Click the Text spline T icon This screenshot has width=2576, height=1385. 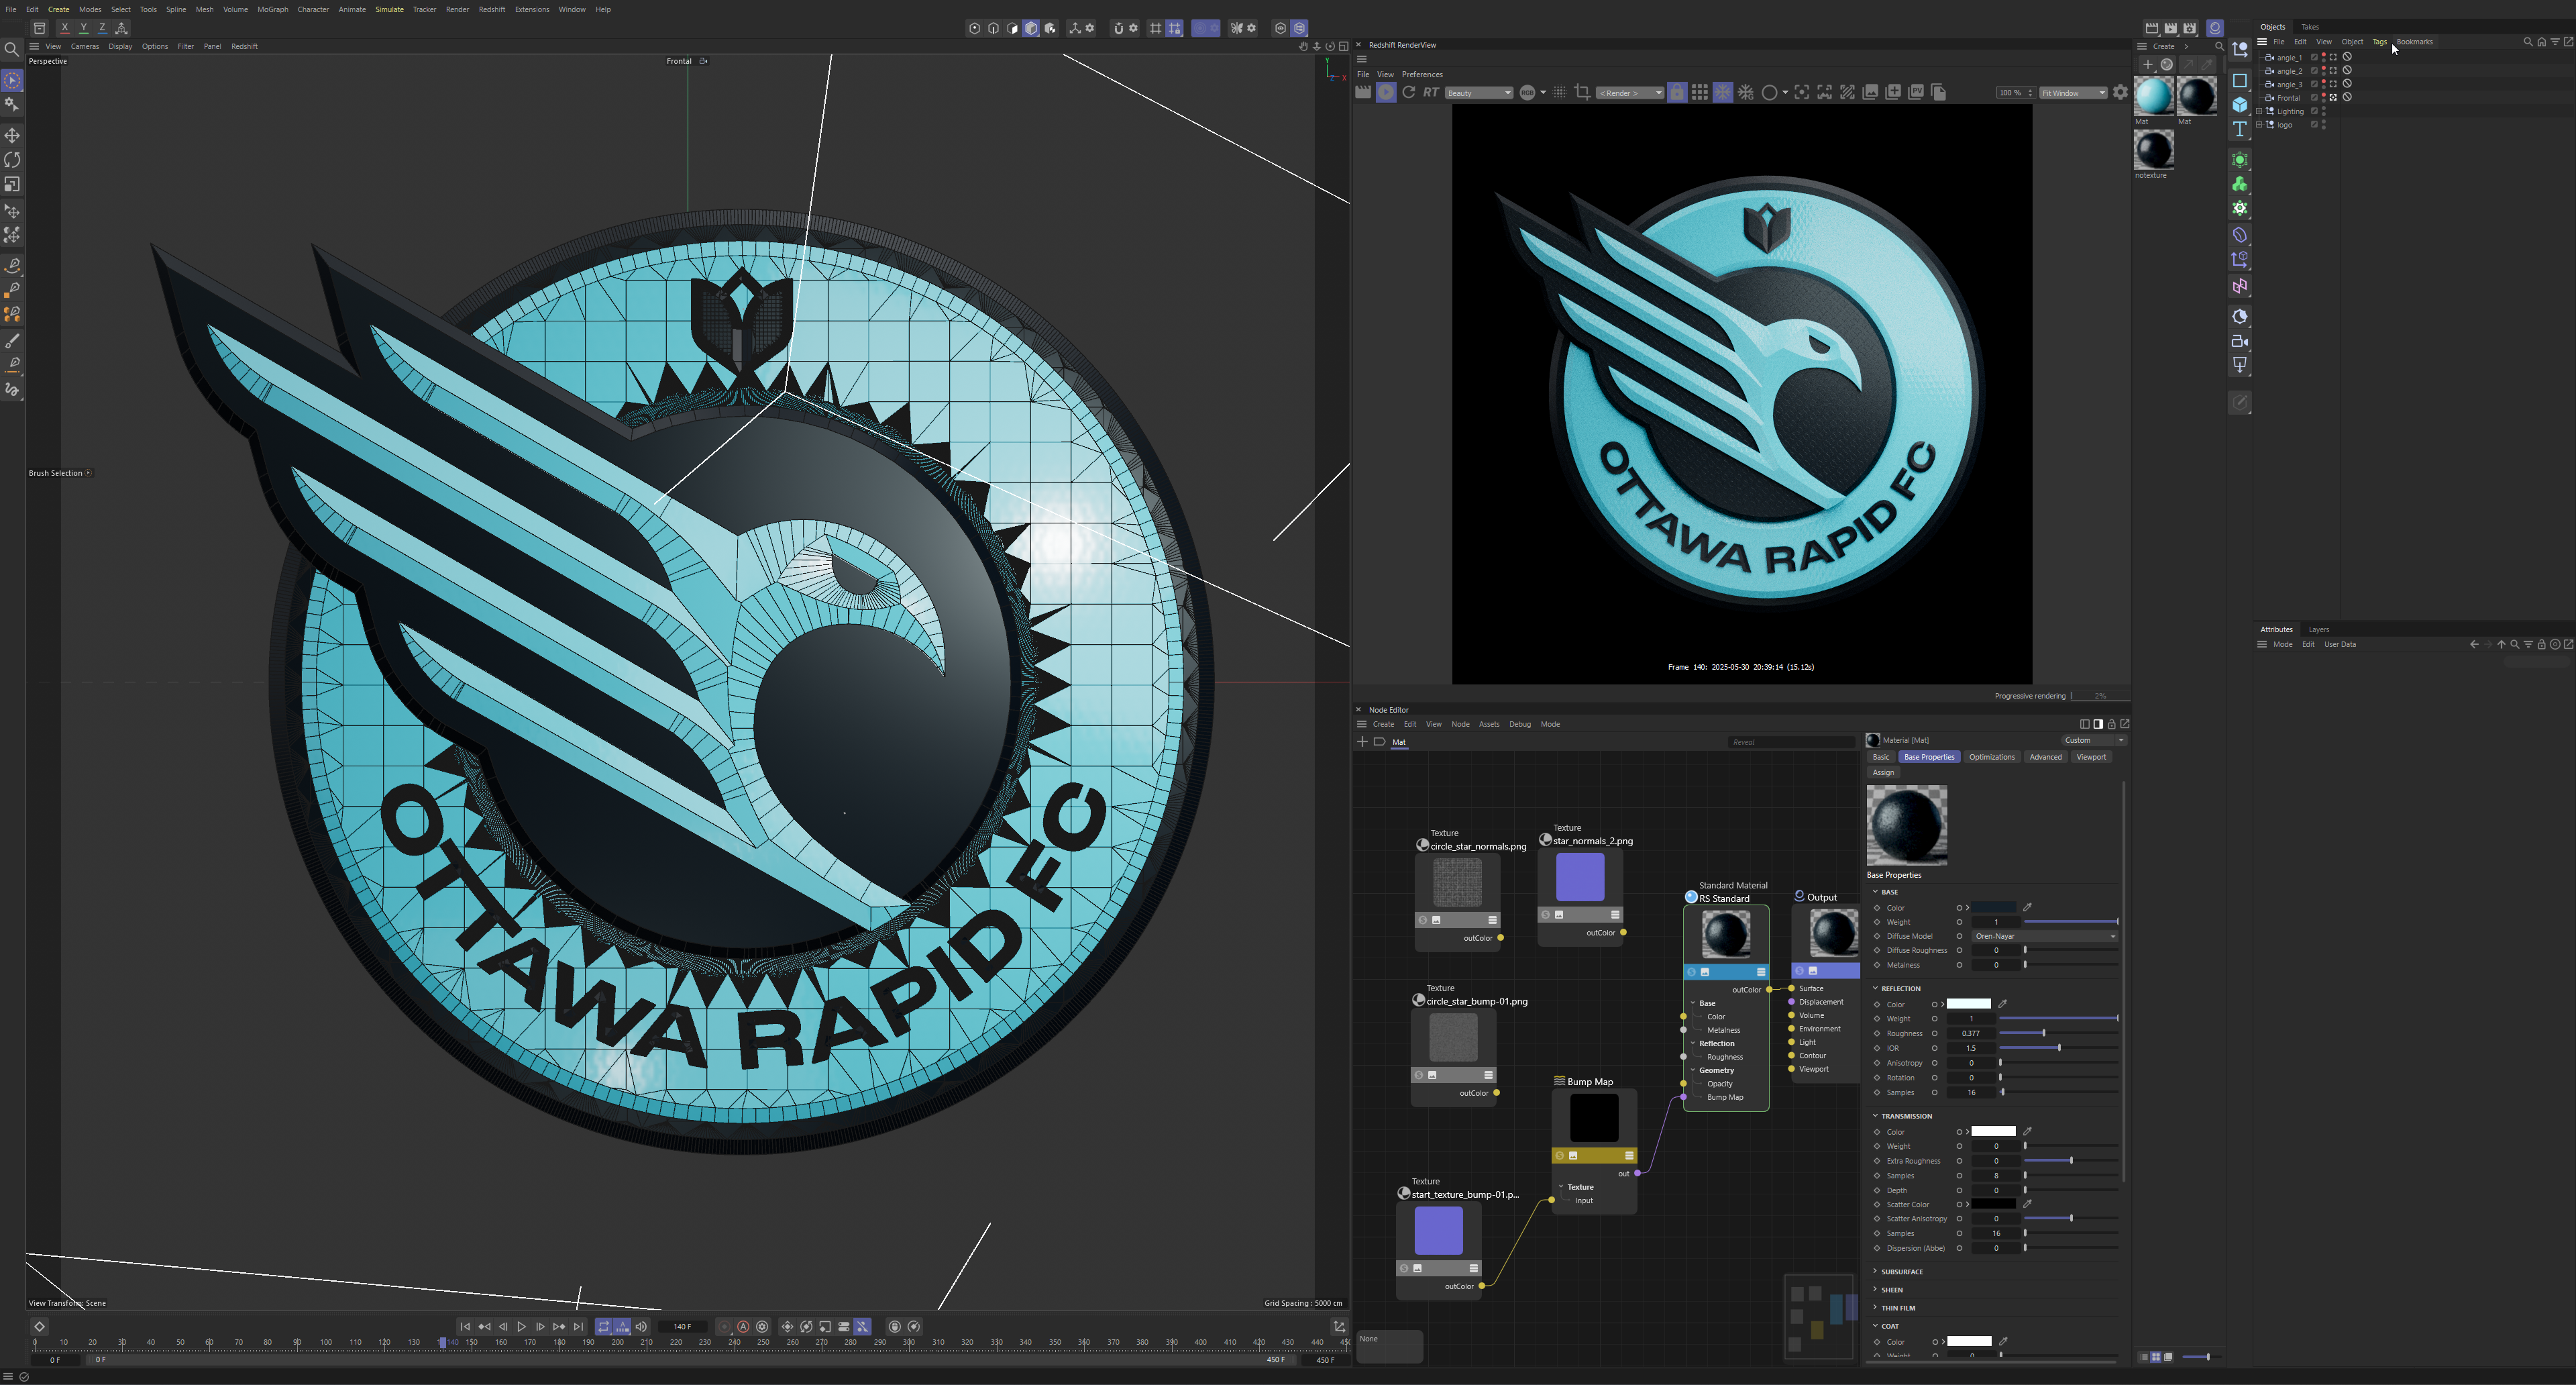2240,129
